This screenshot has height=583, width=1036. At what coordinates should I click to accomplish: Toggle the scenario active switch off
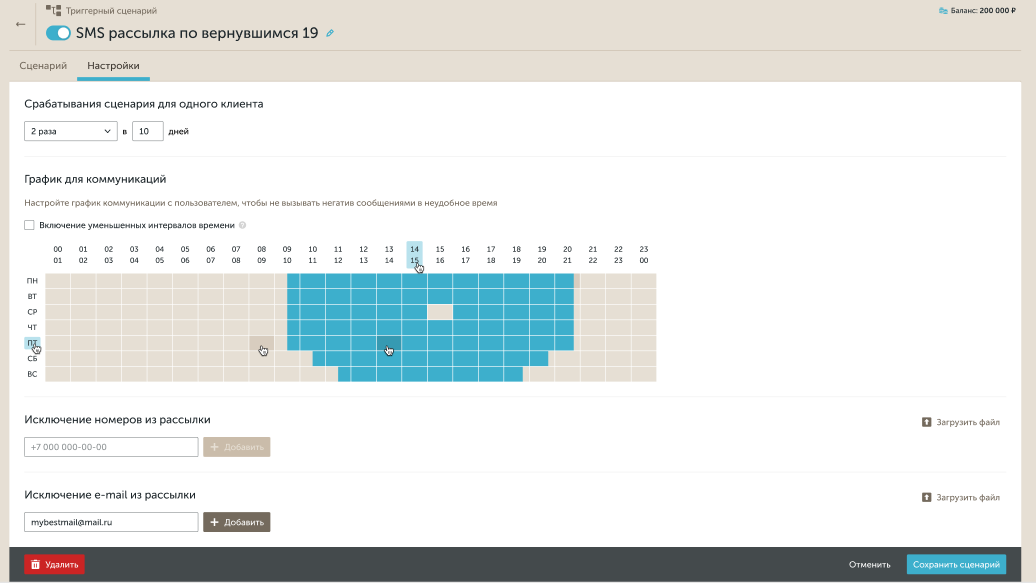58,33
